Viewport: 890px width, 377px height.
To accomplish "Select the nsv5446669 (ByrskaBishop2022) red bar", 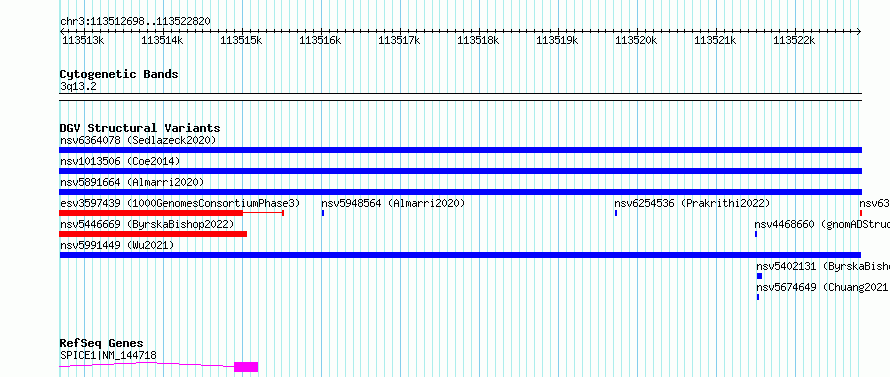I will point(153,234).
